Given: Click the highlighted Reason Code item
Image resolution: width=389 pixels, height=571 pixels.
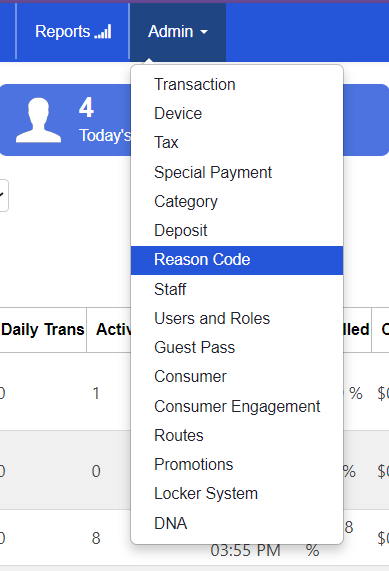Looking at the screenshot, I should (237, 260).
